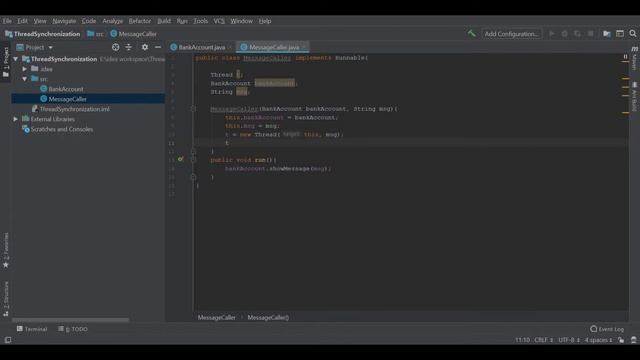Click the status bar icon at the far right
Viewport: 640px width, 360px height.
[x=633, y=340]
